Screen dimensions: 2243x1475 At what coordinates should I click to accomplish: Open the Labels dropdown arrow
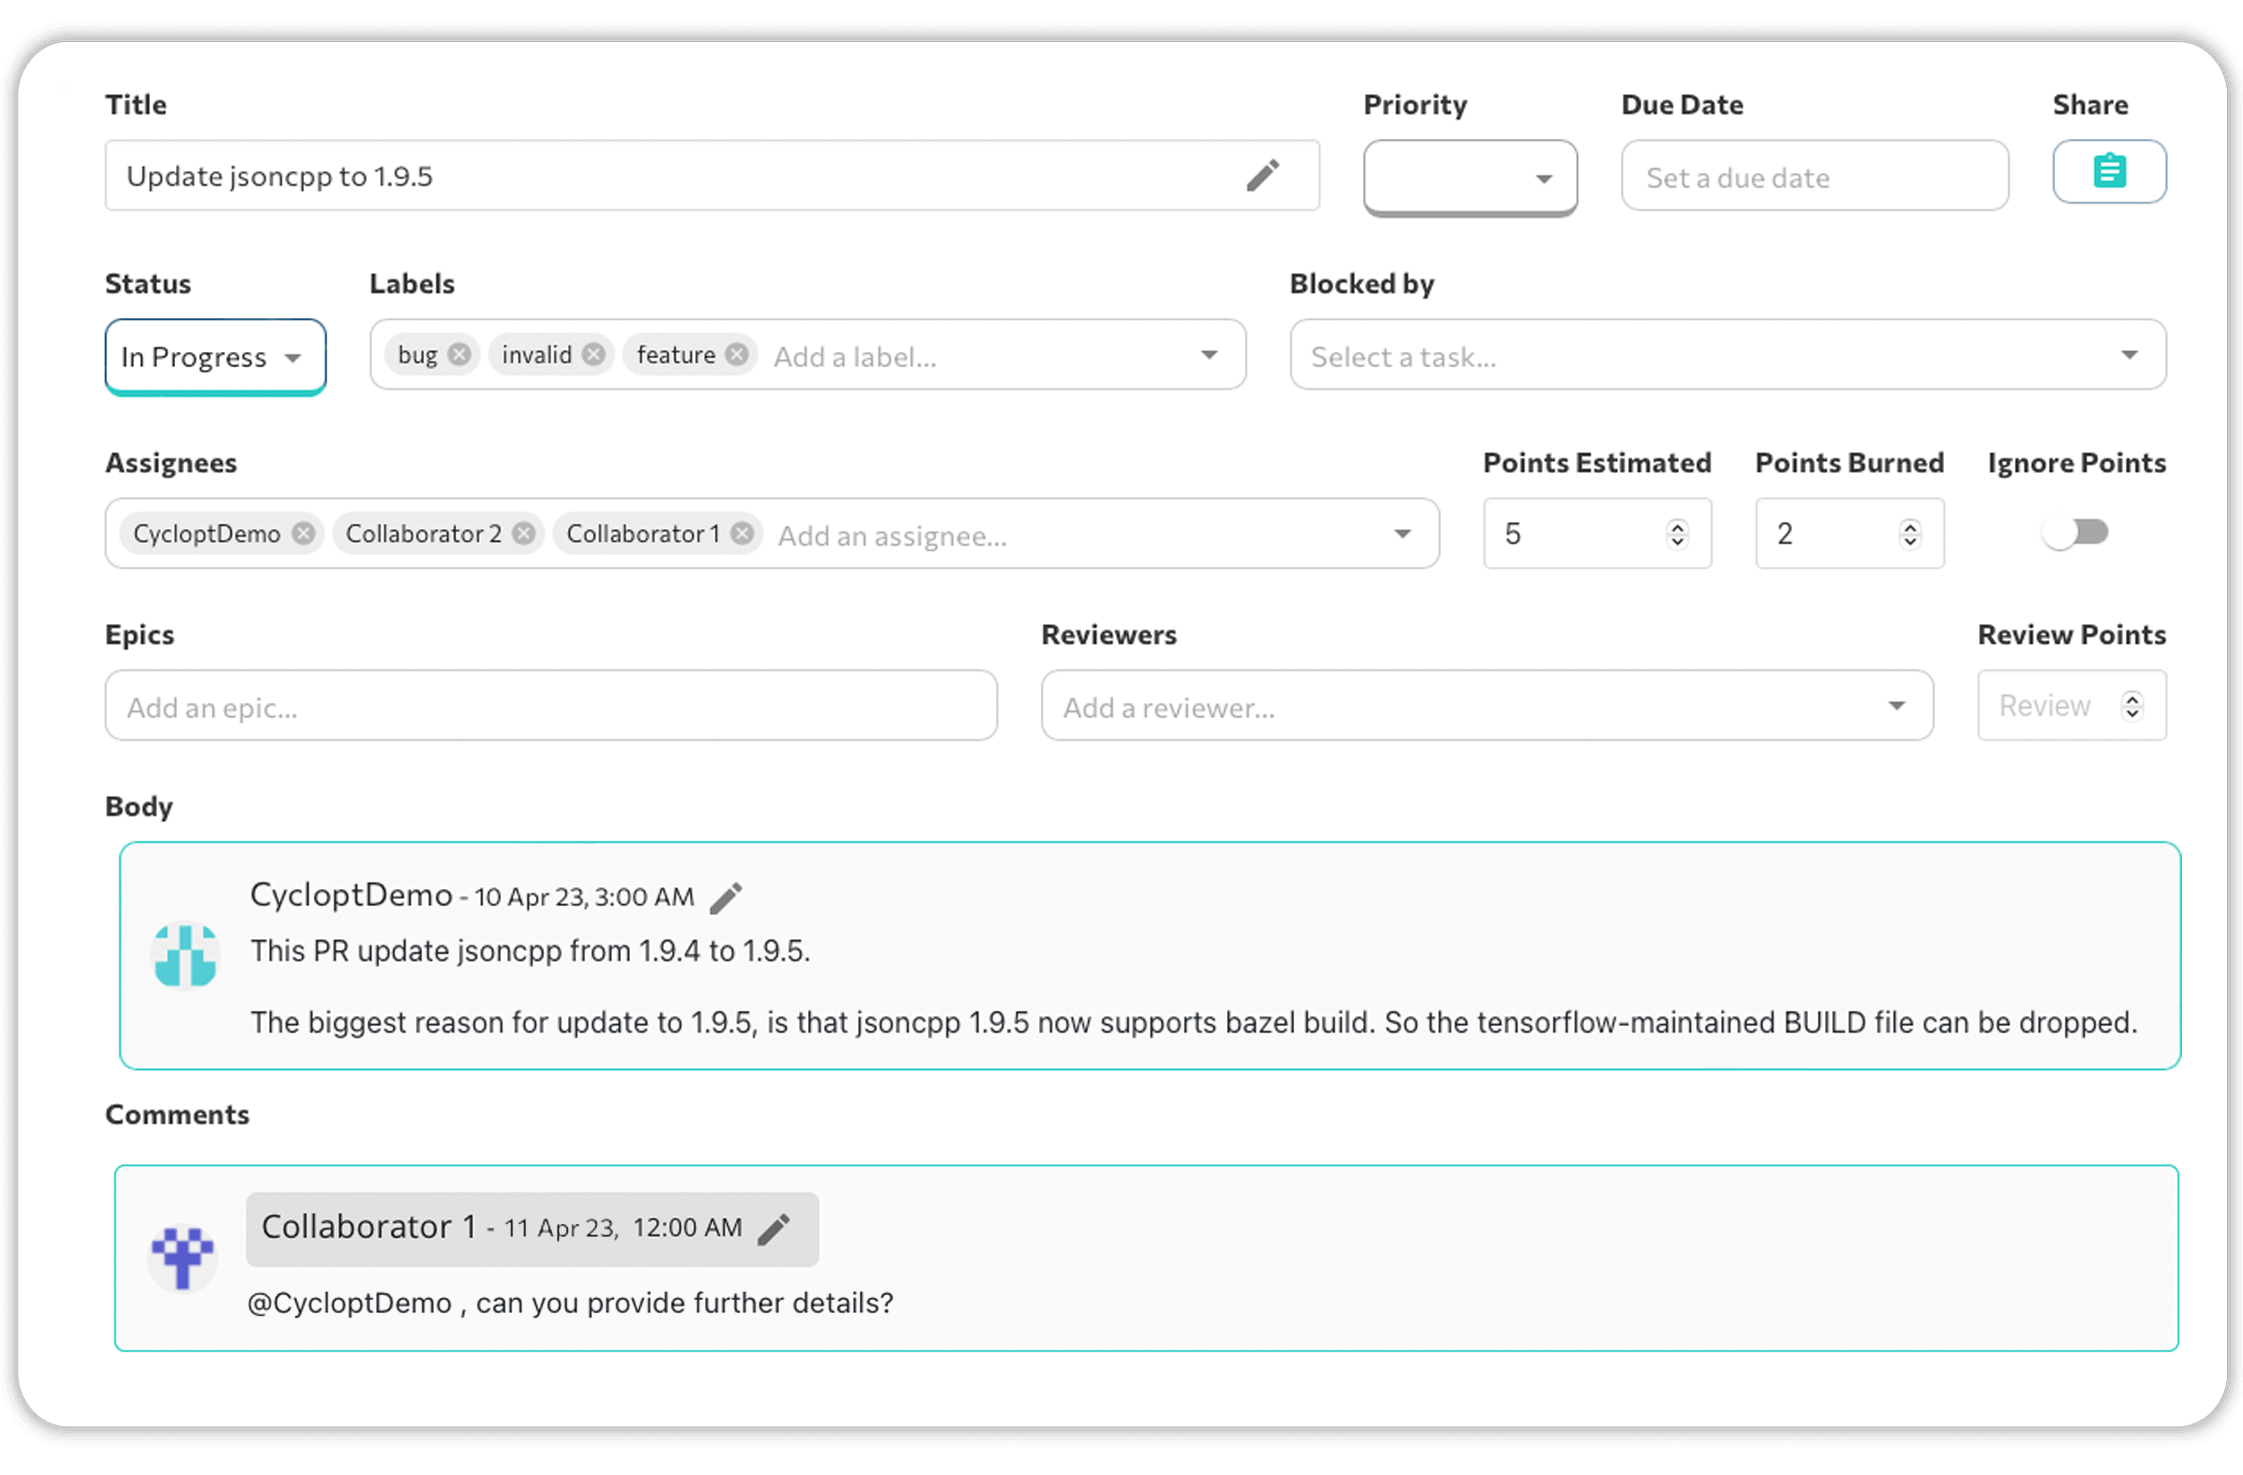1210,355
